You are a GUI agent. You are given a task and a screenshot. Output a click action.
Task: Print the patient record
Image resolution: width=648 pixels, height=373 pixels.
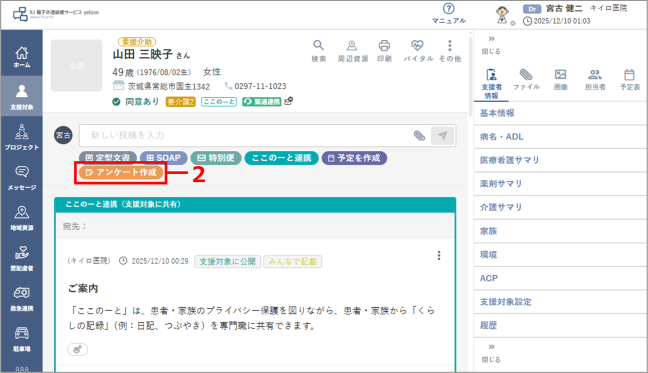tap(384, 51)
